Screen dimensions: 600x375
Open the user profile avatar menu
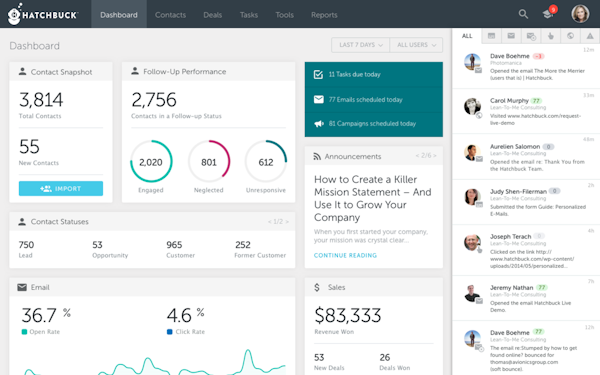580,14
